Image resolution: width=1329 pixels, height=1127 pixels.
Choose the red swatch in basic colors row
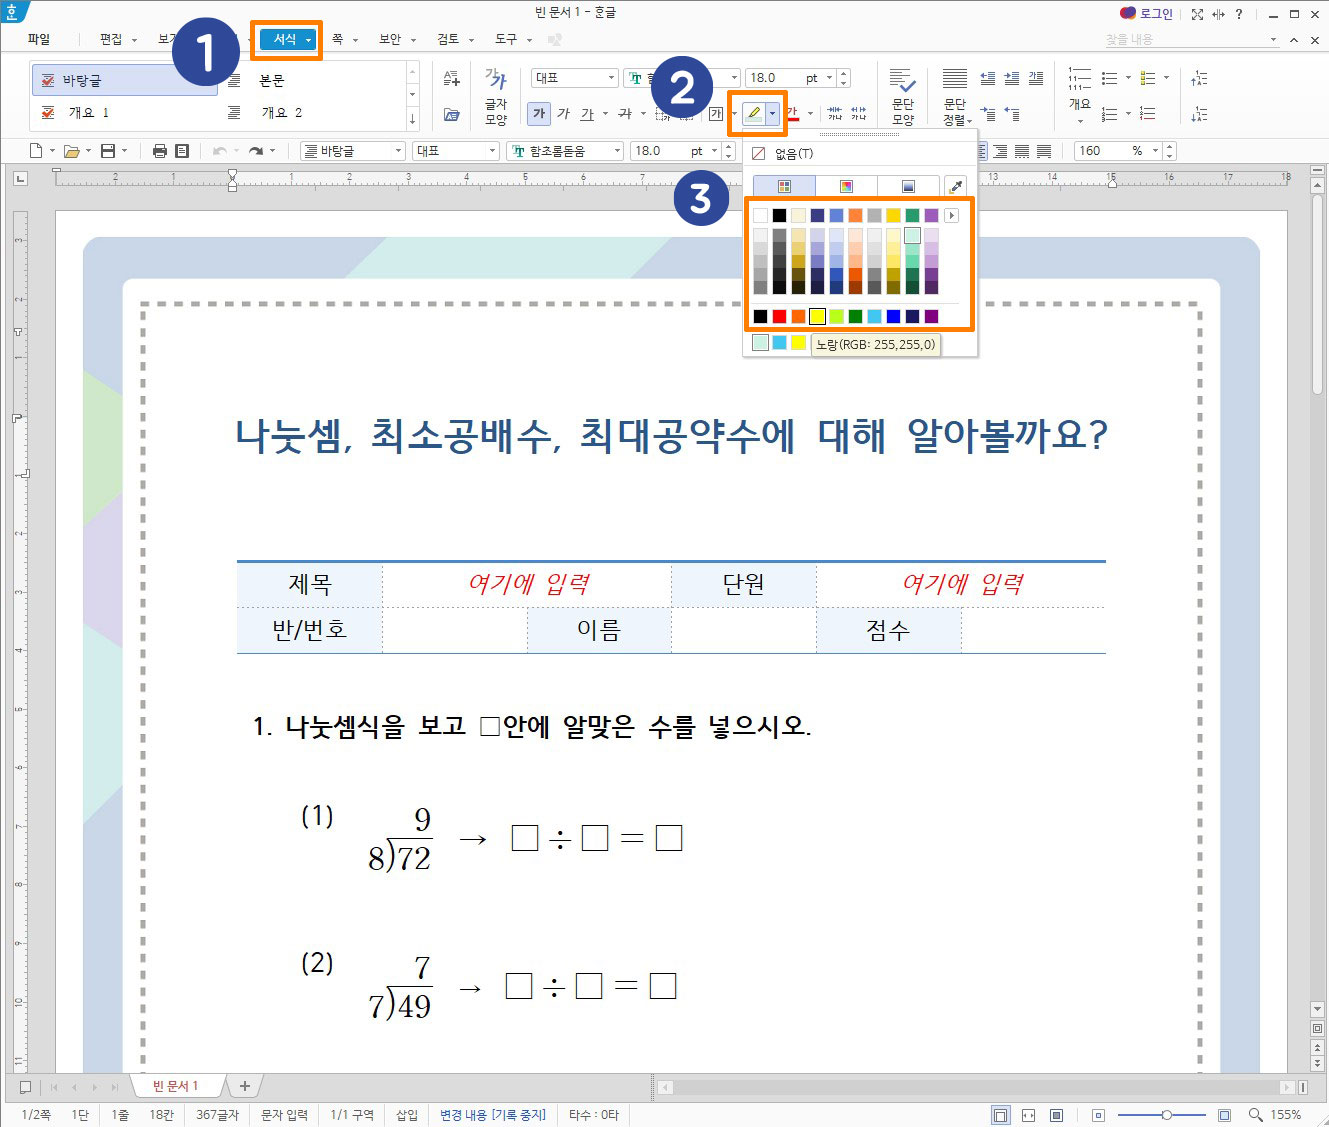coord(779,316)
